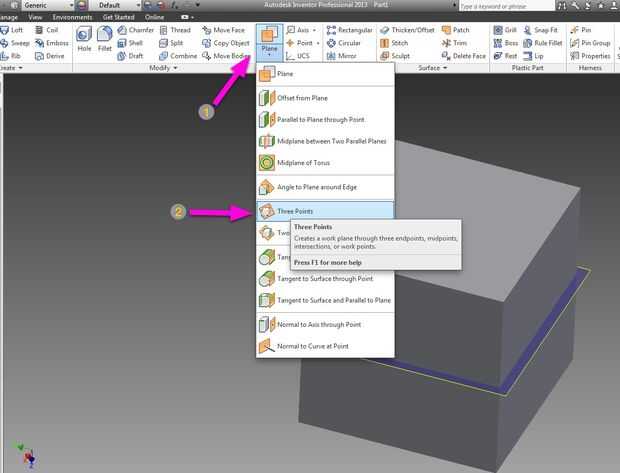The height and width of the screenshot is (473, 620).
Task: Select the Snap Fit tool
Action: (x=541, y=30)
